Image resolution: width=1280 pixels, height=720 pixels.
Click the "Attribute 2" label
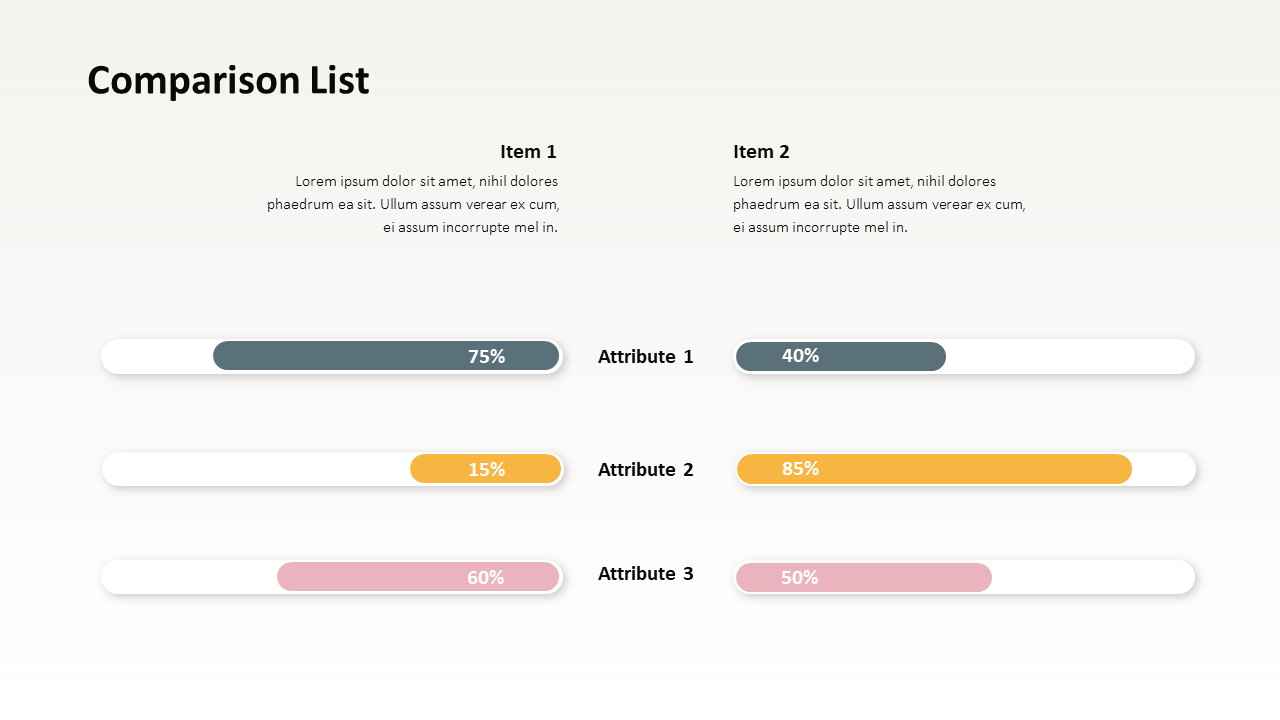(x=645, y=470)
